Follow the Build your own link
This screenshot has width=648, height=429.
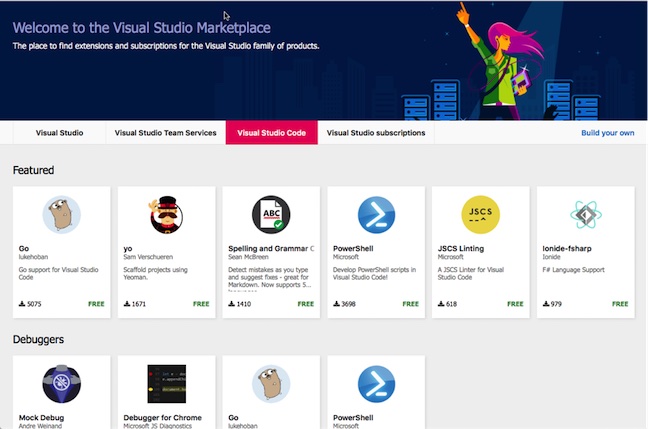pos(608,133)
